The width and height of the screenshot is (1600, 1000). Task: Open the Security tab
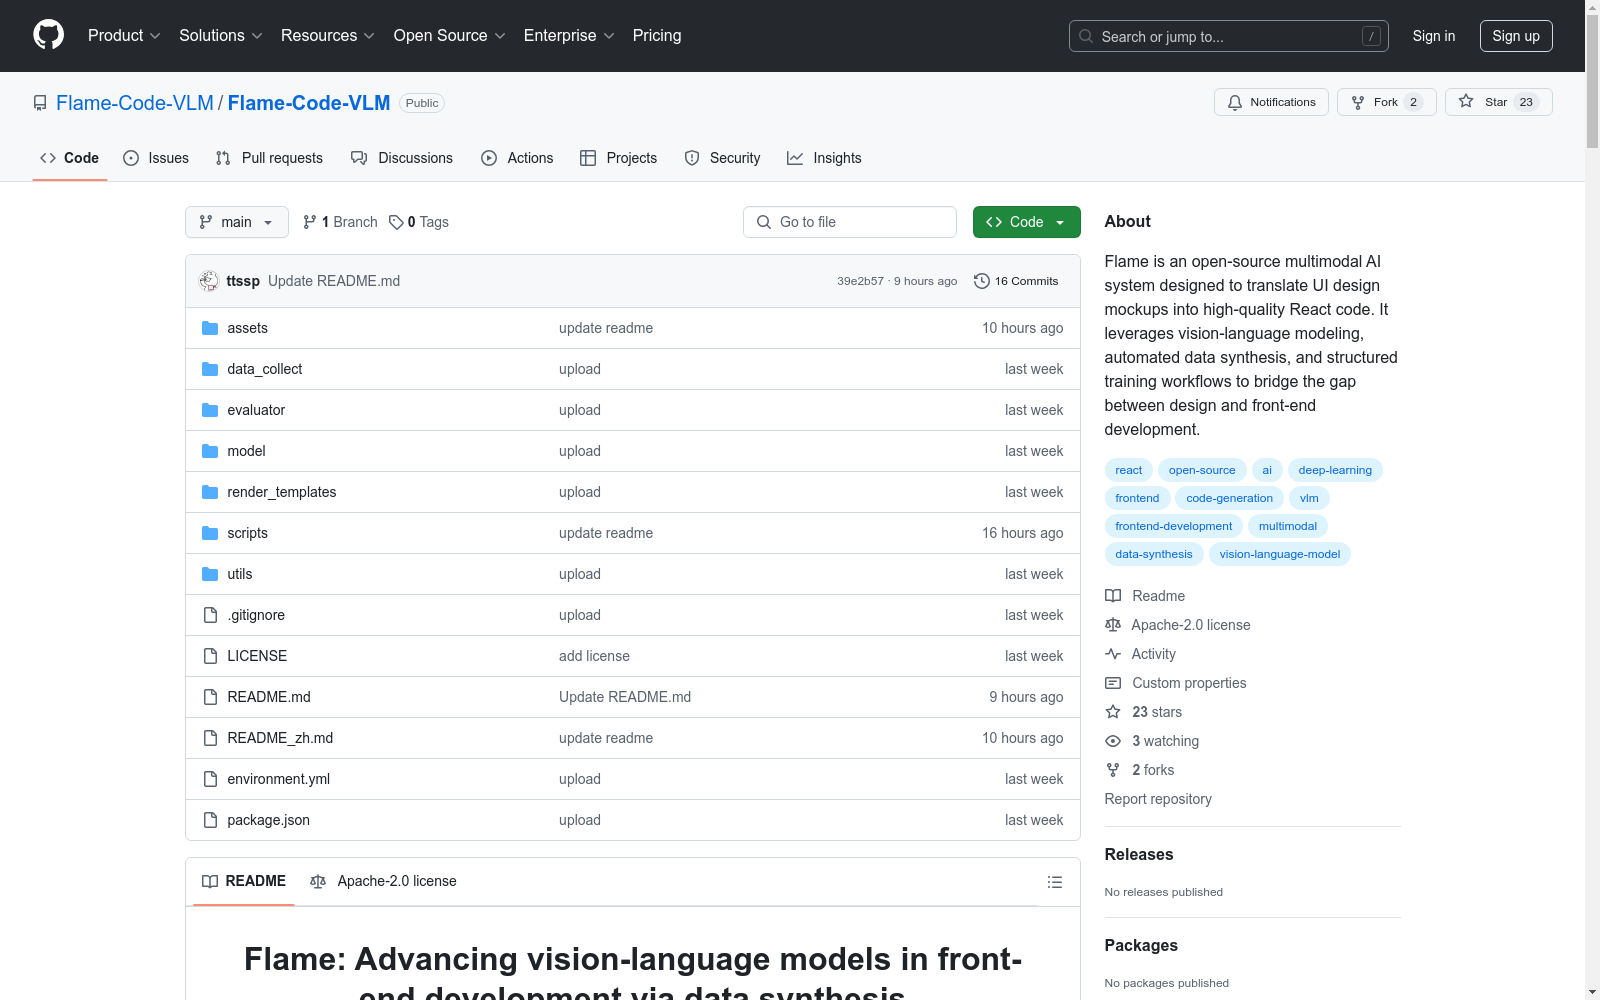[x=722, y=158]
